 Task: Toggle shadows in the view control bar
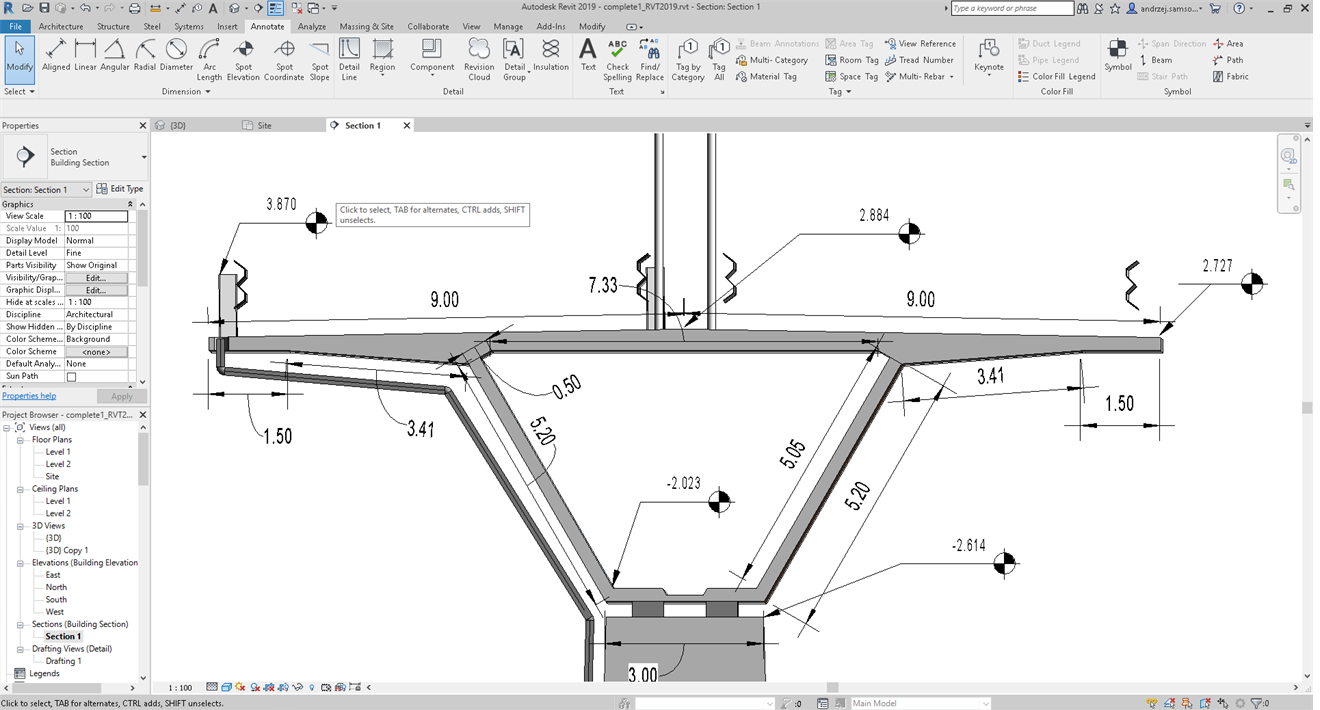pos(255,687)
